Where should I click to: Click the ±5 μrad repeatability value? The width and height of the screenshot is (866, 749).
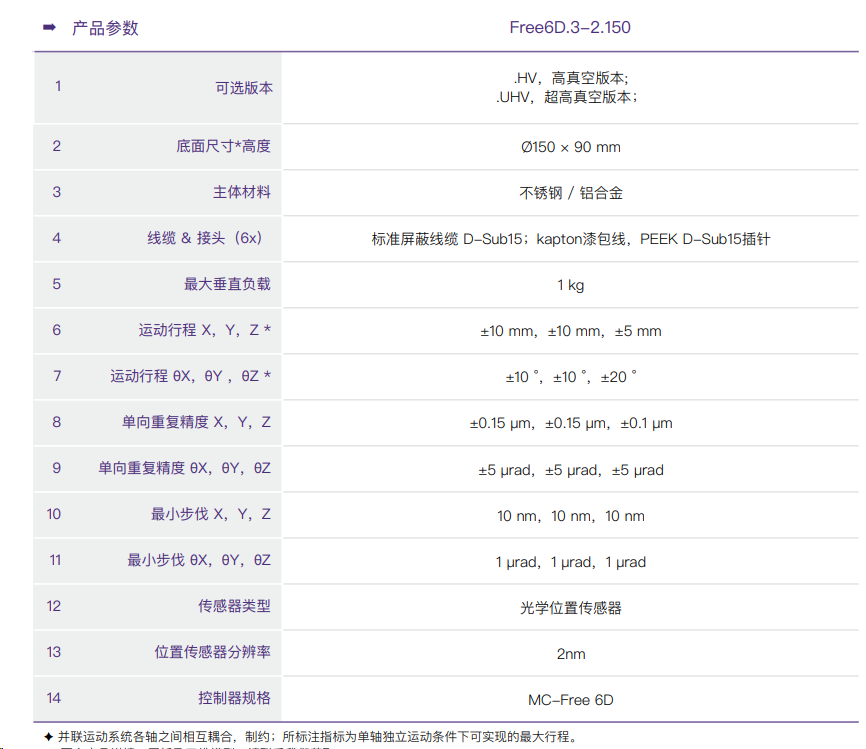570,470
